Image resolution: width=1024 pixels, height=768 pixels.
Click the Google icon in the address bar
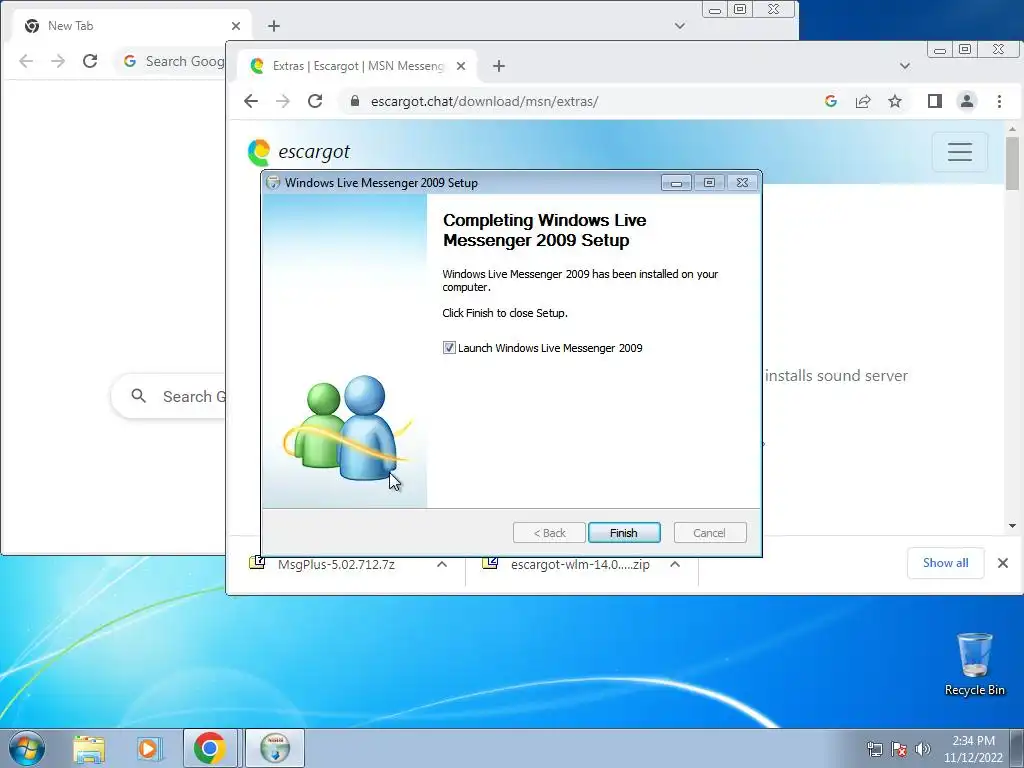tap(831, 101)
